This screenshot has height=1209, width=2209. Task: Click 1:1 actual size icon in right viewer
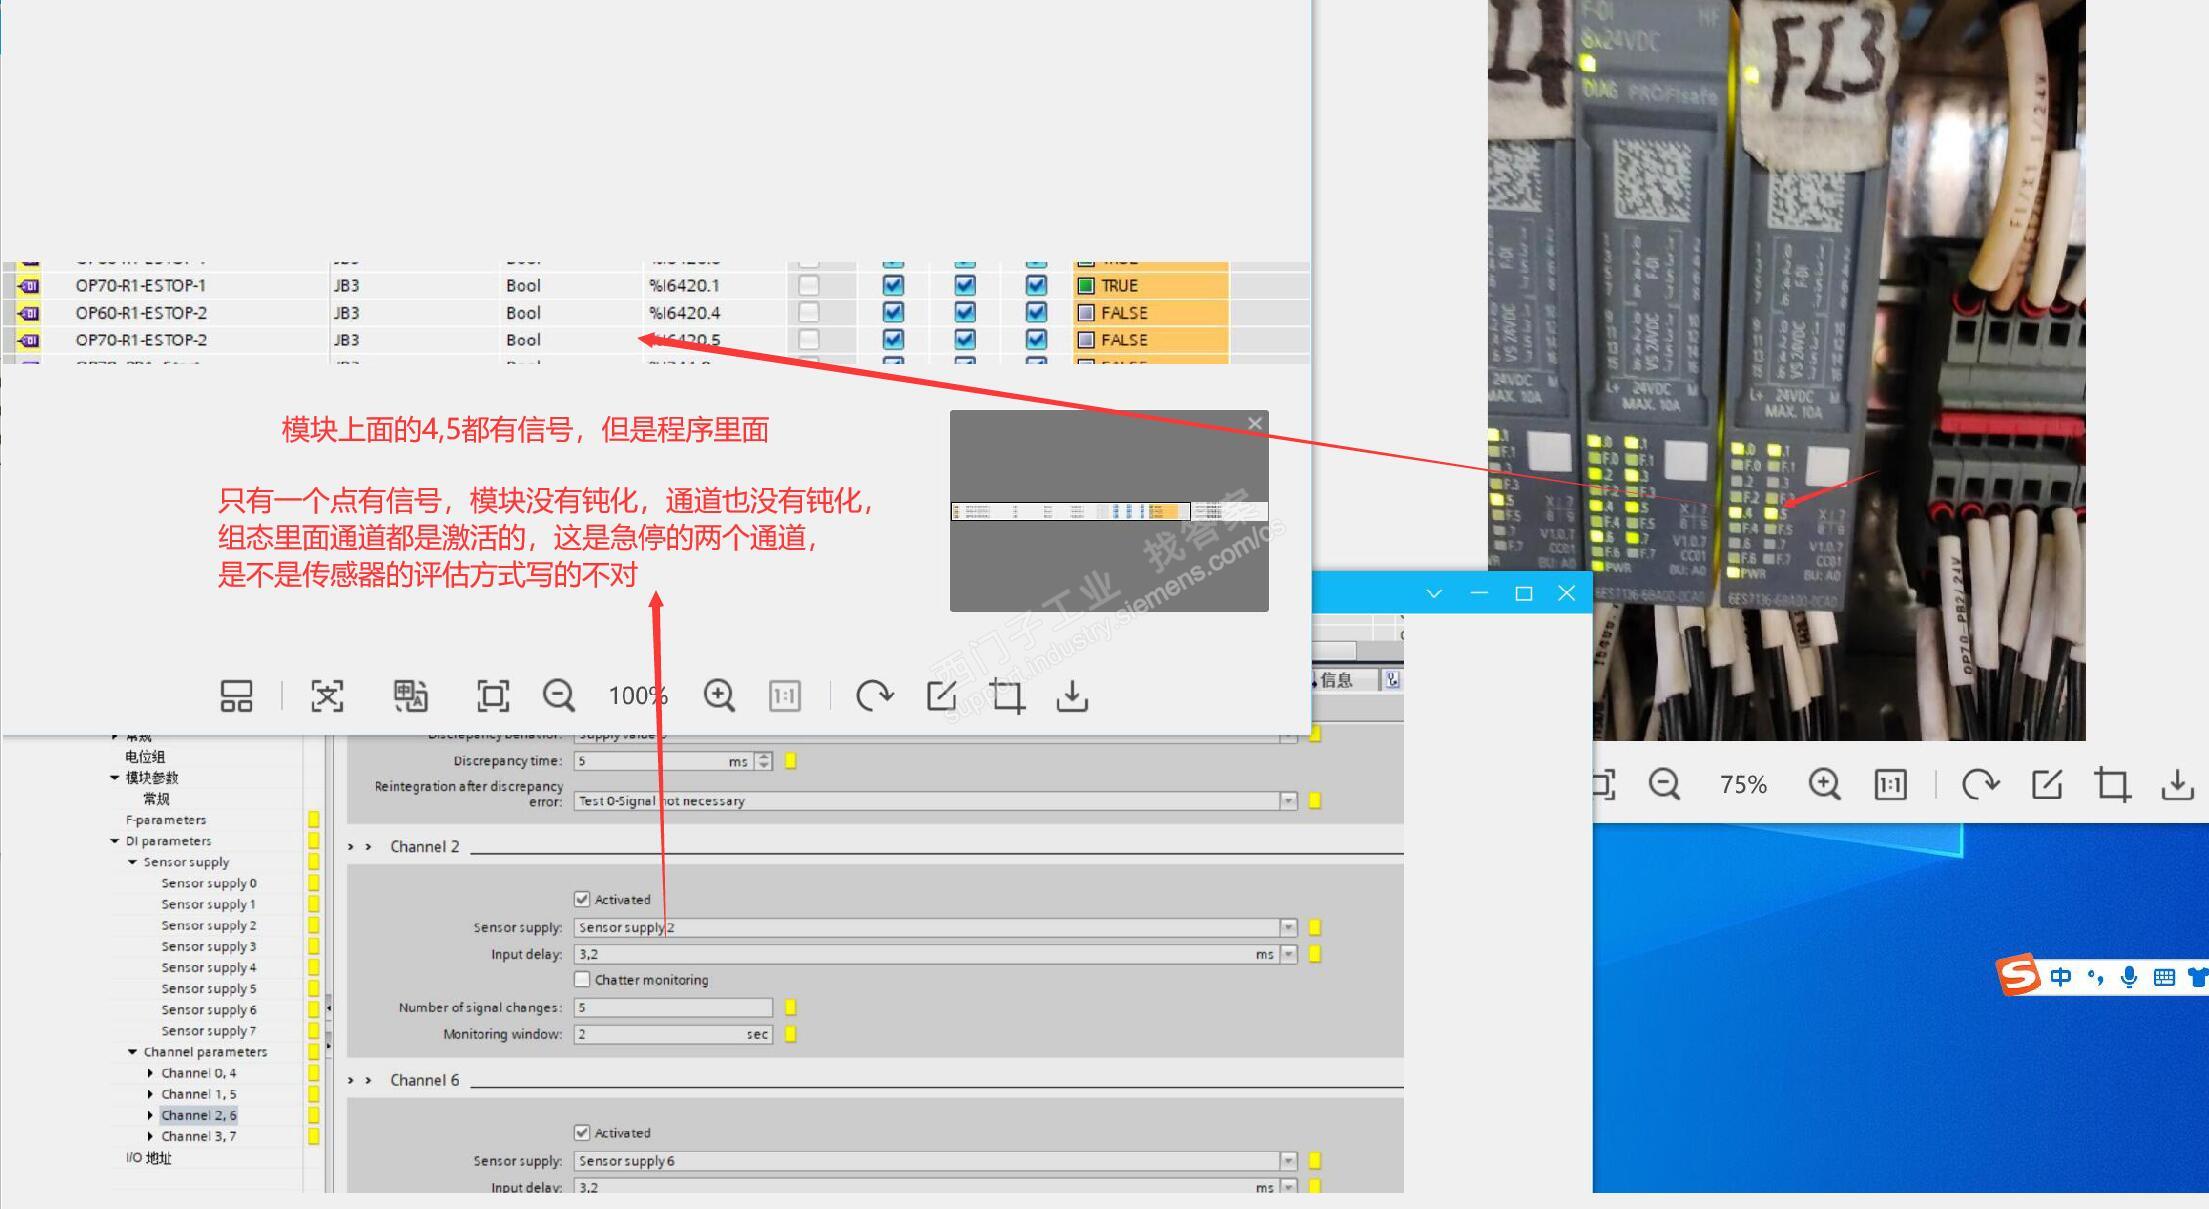pyautogui.click(x=1890, y=785)
